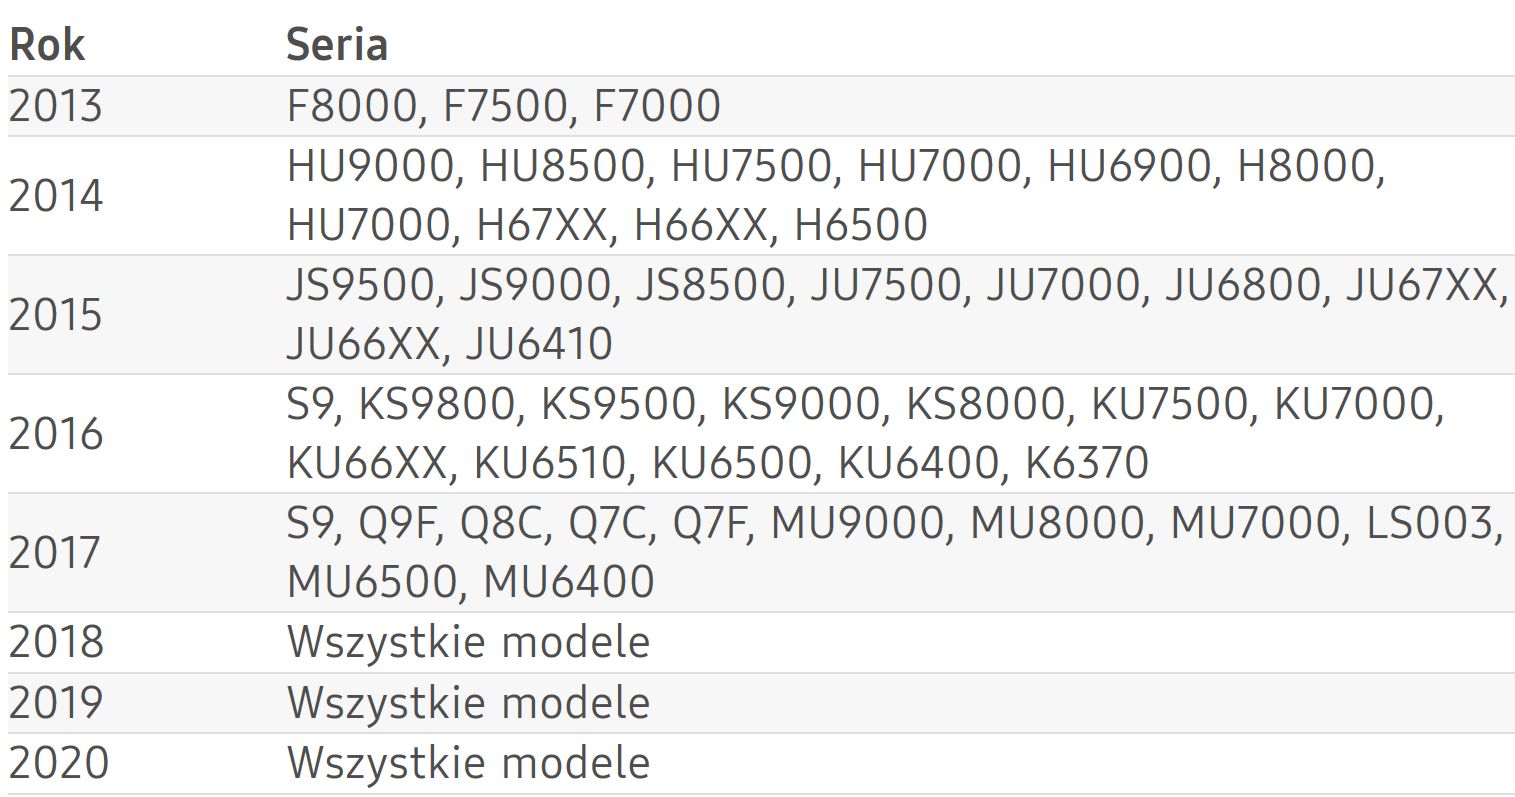Click the MU6400 model text
The height and width of the screenshot is (797, 1515).
(x=569, y=583)
